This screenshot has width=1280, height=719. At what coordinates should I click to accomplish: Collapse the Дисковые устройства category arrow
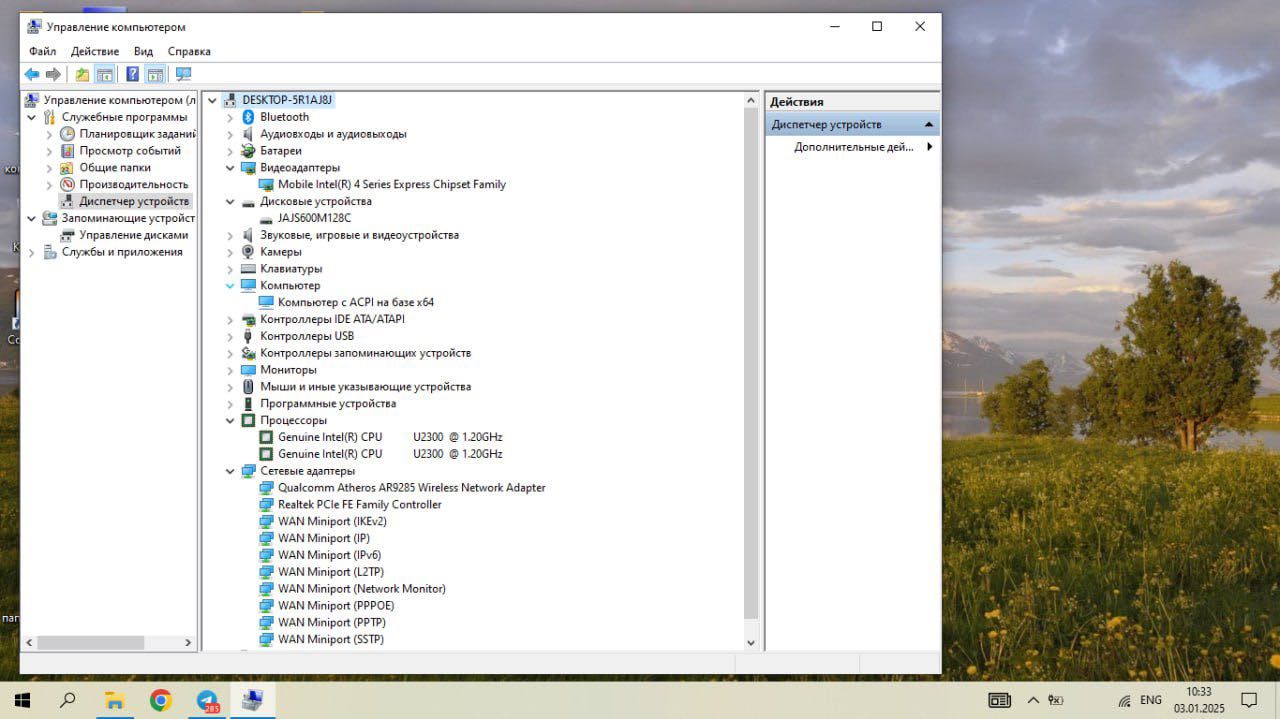pos(230,202)
